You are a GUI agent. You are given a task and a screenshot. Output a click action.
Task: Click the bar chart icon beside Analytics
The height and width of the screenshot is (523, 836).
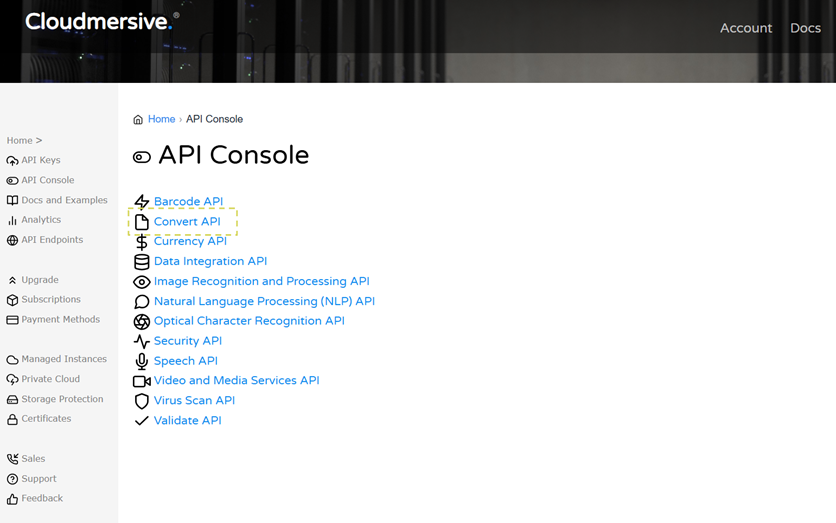click(12, 220)
